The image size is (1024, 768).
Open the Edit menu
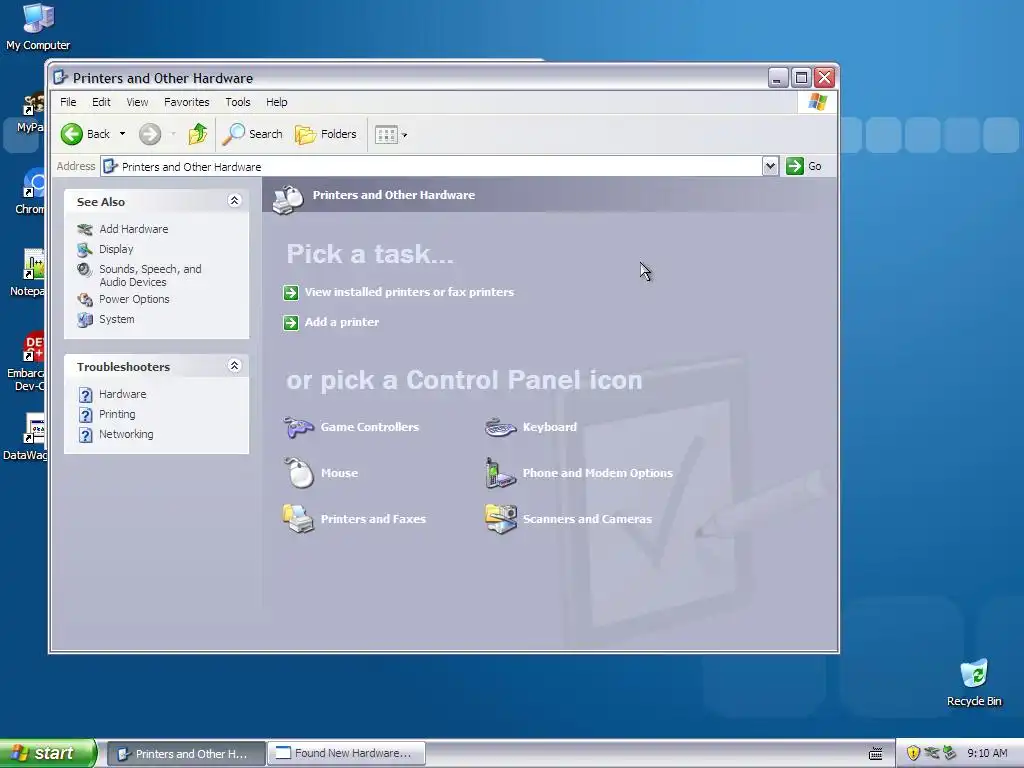(101, 102)
